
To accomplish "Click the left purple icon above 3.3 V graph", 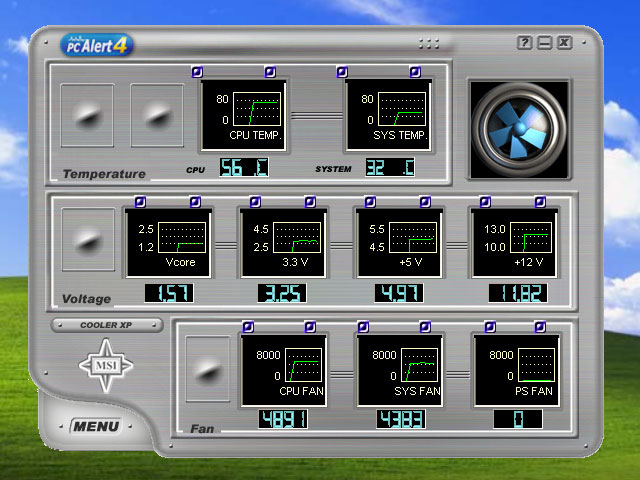I will pos(256,202).
